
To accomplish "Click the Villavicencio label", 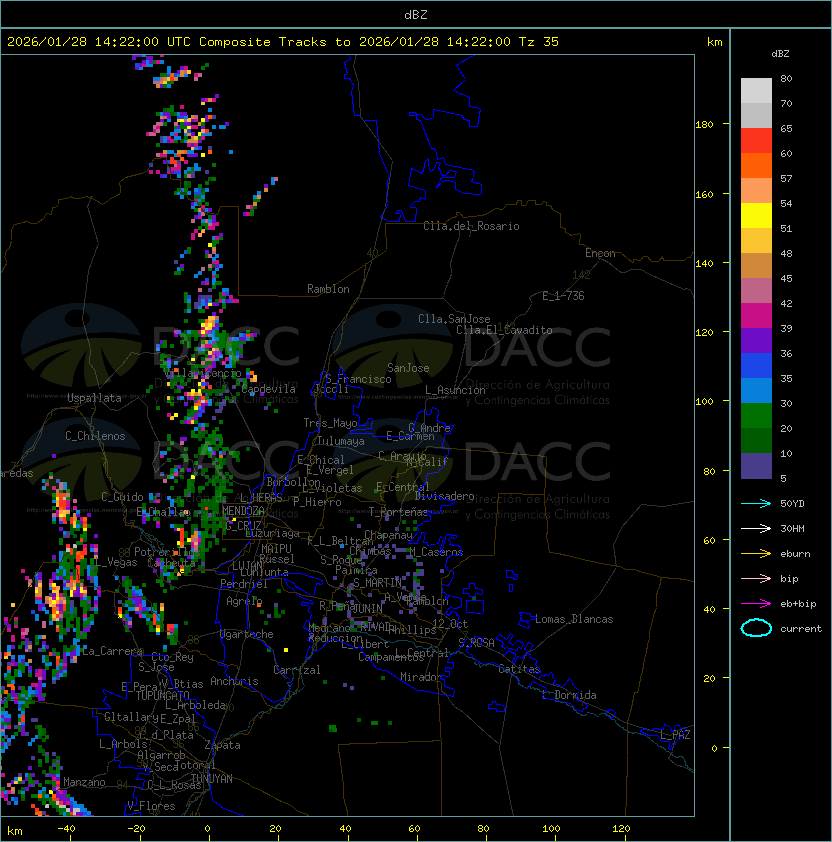I will tap(202, 373).
